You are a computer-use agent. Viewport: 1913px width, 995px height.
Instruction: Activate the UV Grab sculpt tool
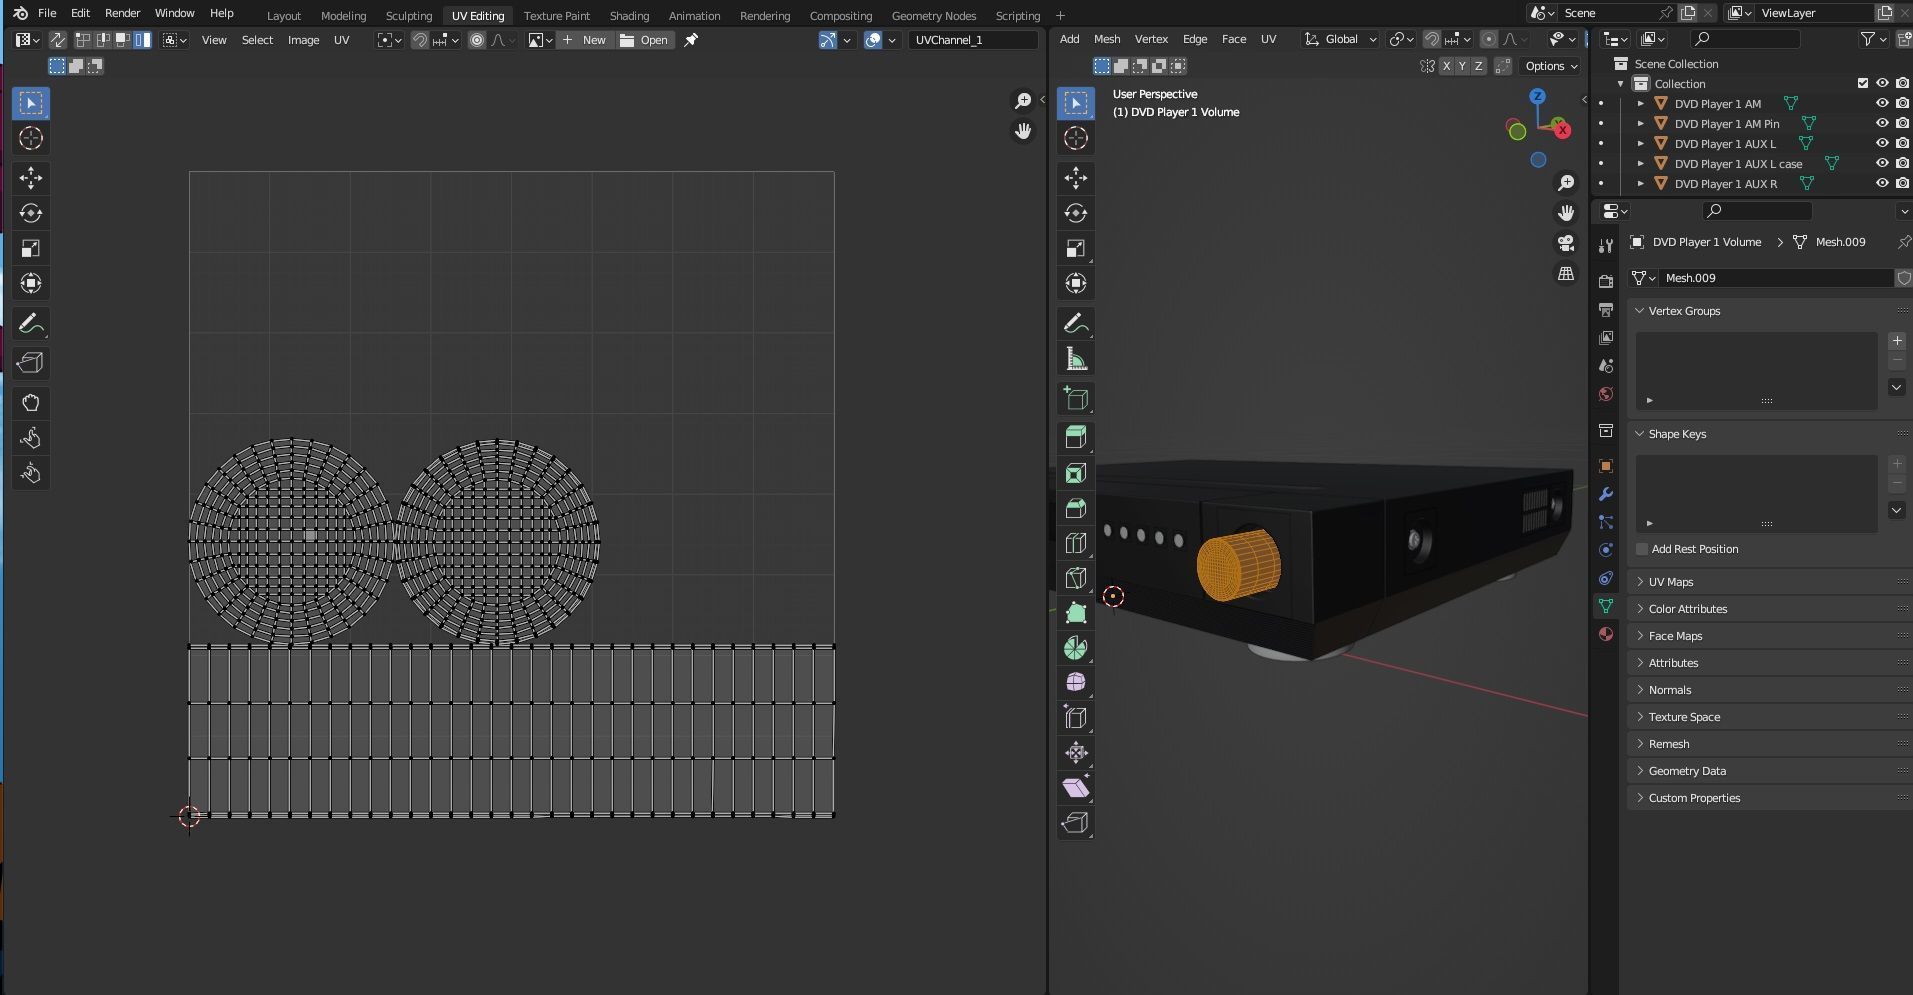[x=31, y=403]
